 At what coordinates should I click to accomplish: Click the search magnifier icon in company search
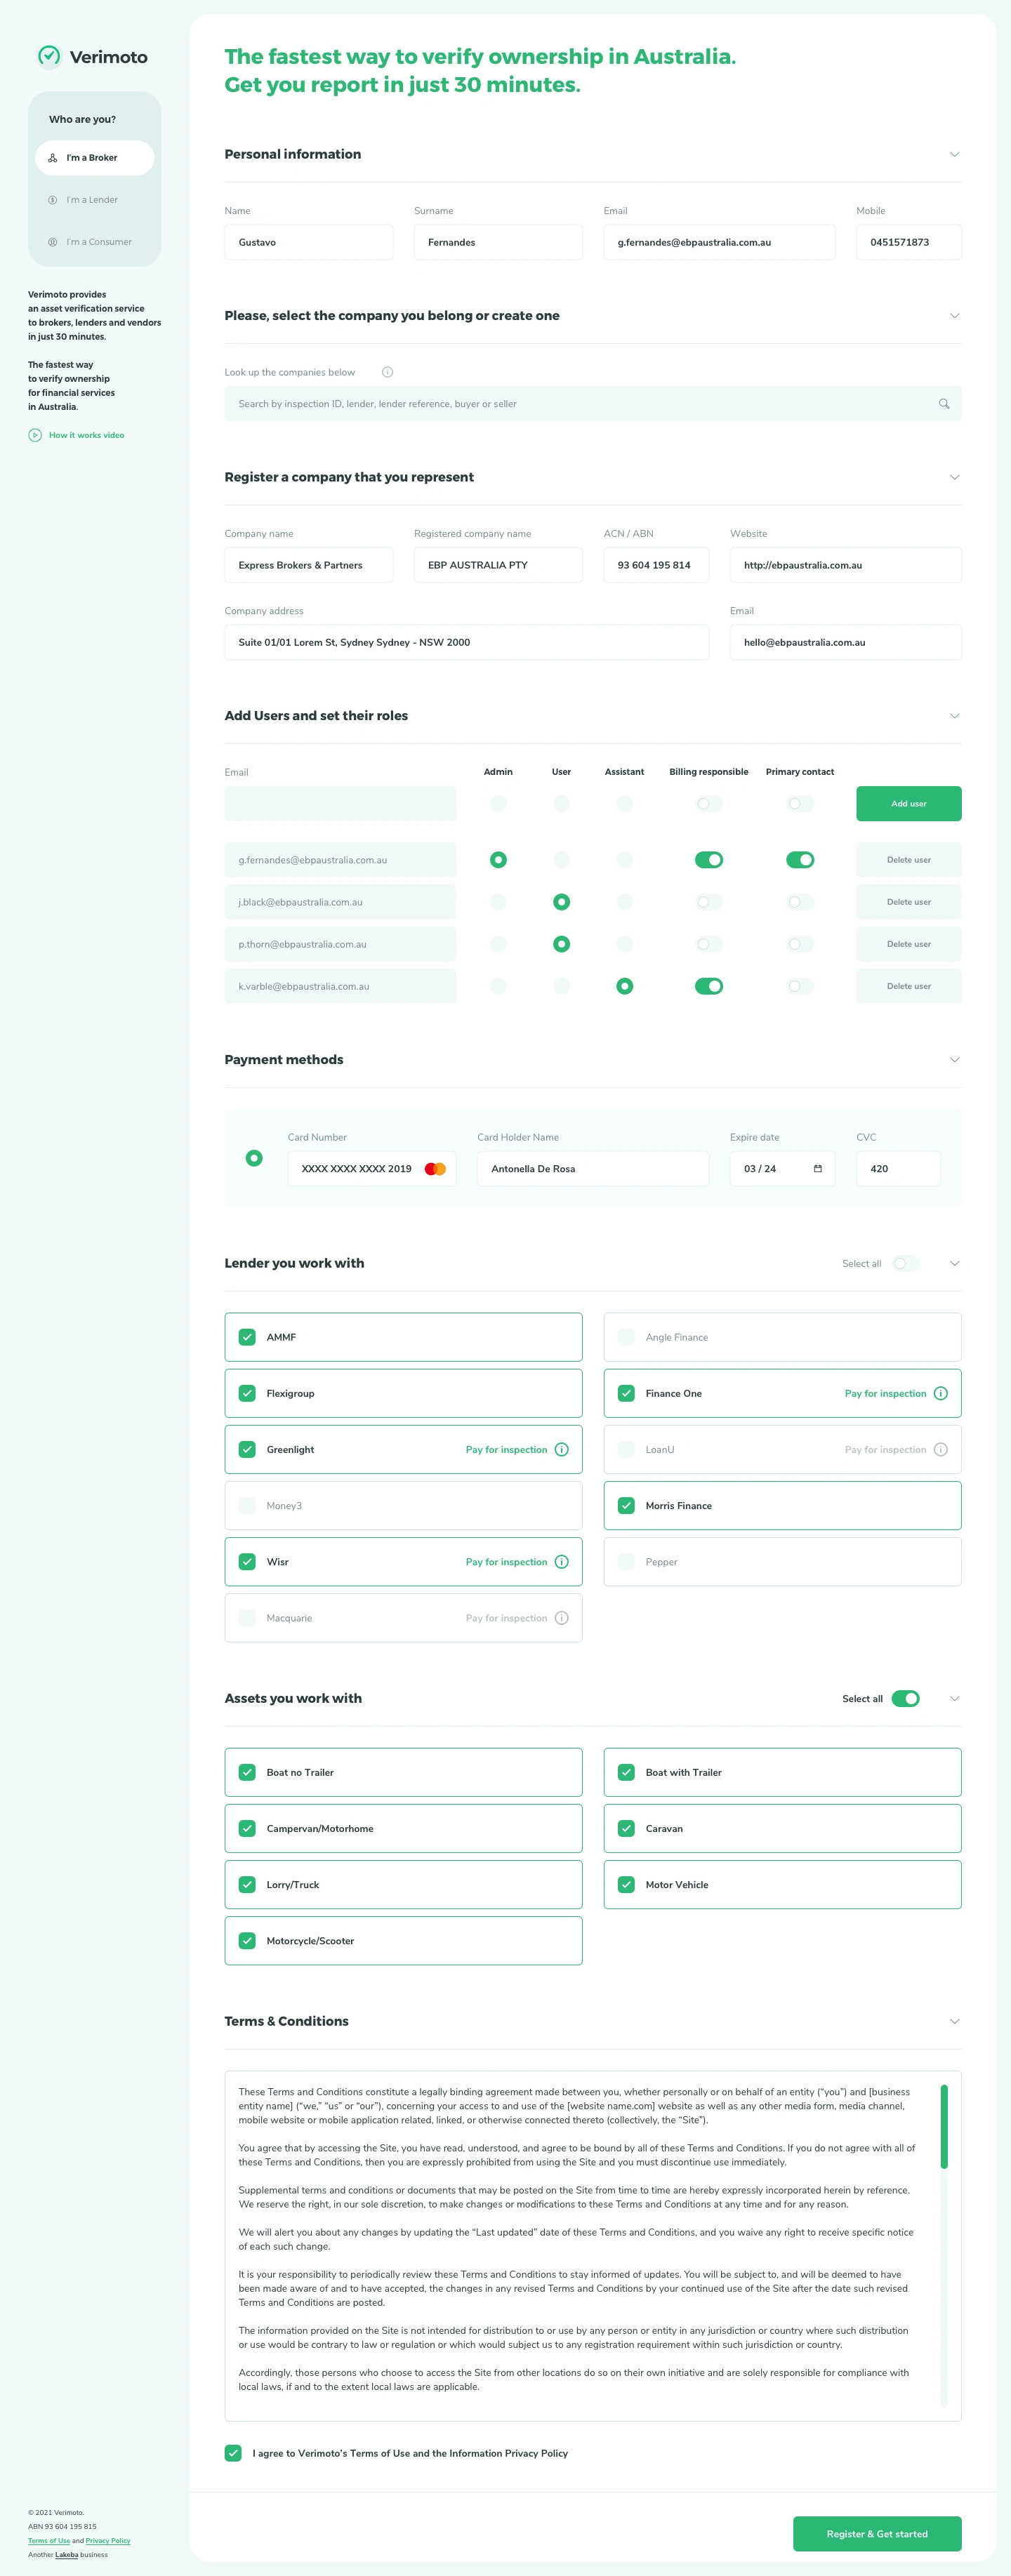[x=944, y=404]
